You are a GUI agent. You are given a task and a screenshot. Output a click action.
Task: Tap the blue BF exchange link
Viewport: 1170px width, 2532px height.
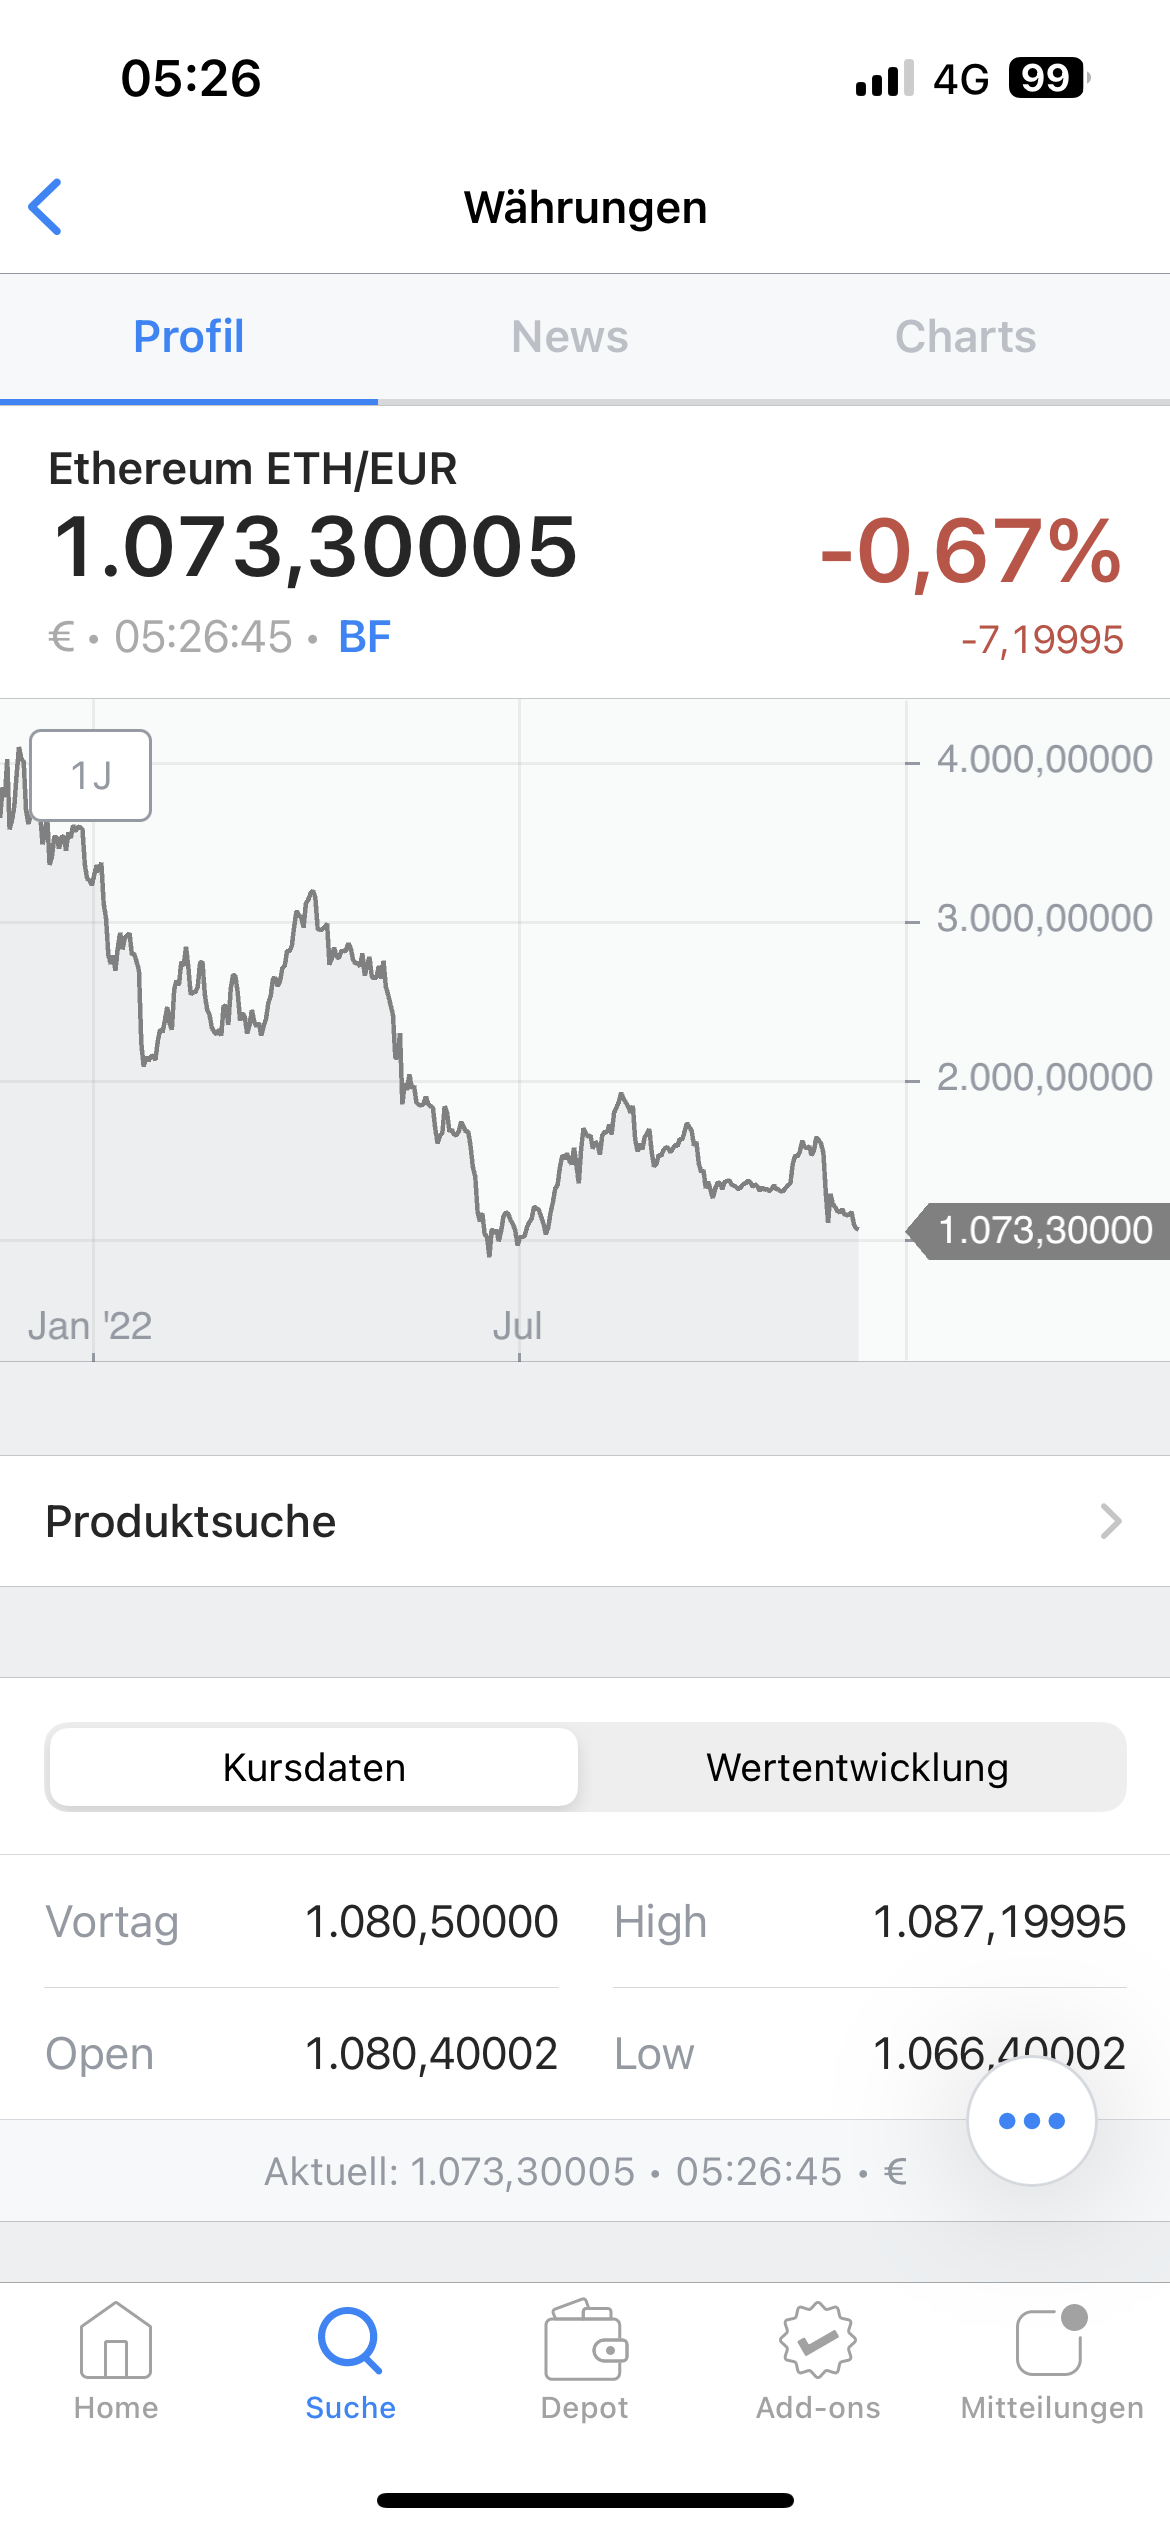[365, 637]
